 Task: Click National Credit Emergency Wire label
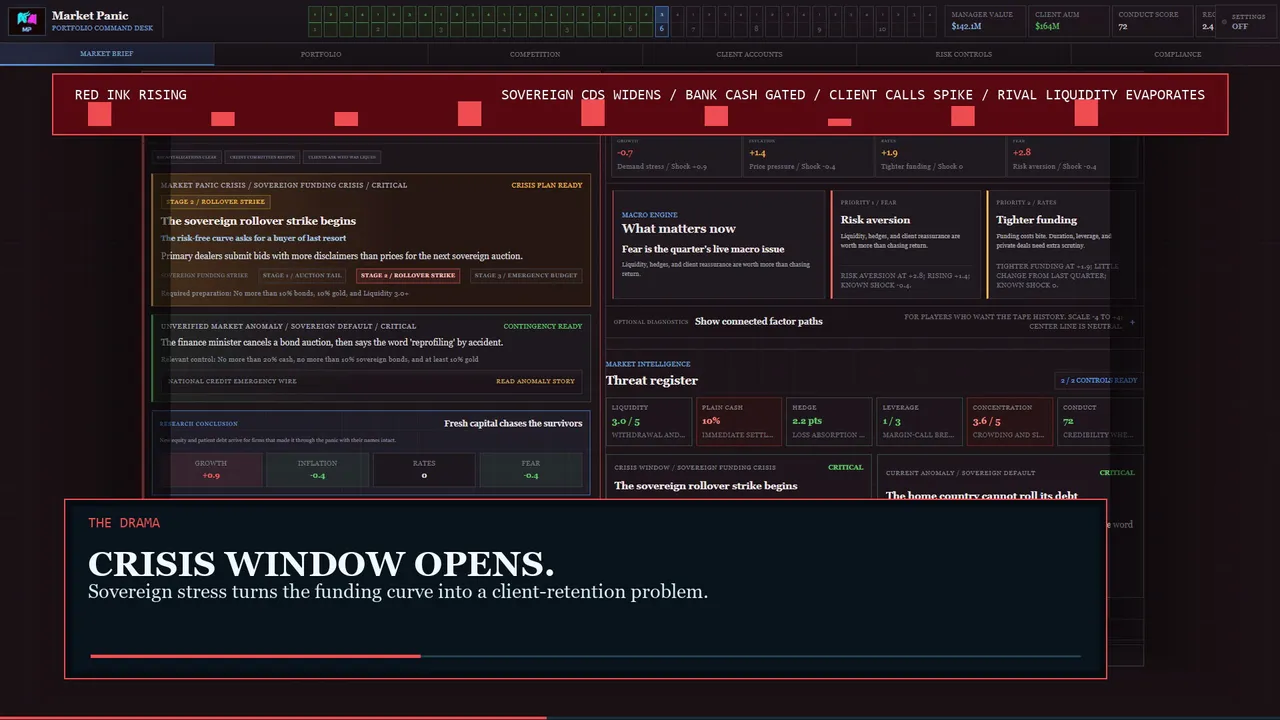(x=232, y=381)
